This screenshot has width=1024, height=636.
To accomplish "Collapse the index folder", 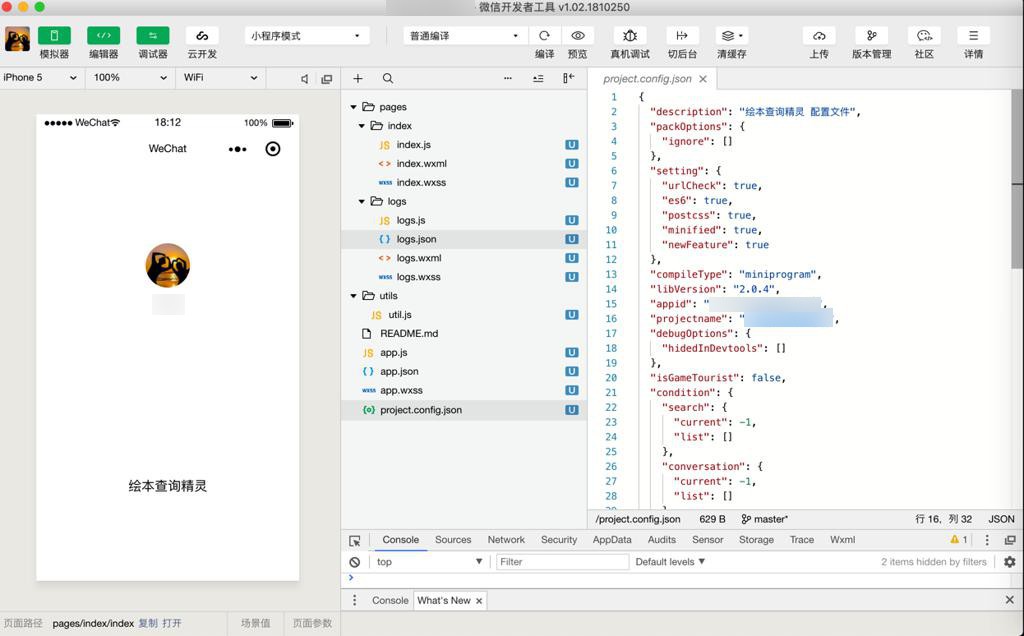I will (x=362, y=126).
